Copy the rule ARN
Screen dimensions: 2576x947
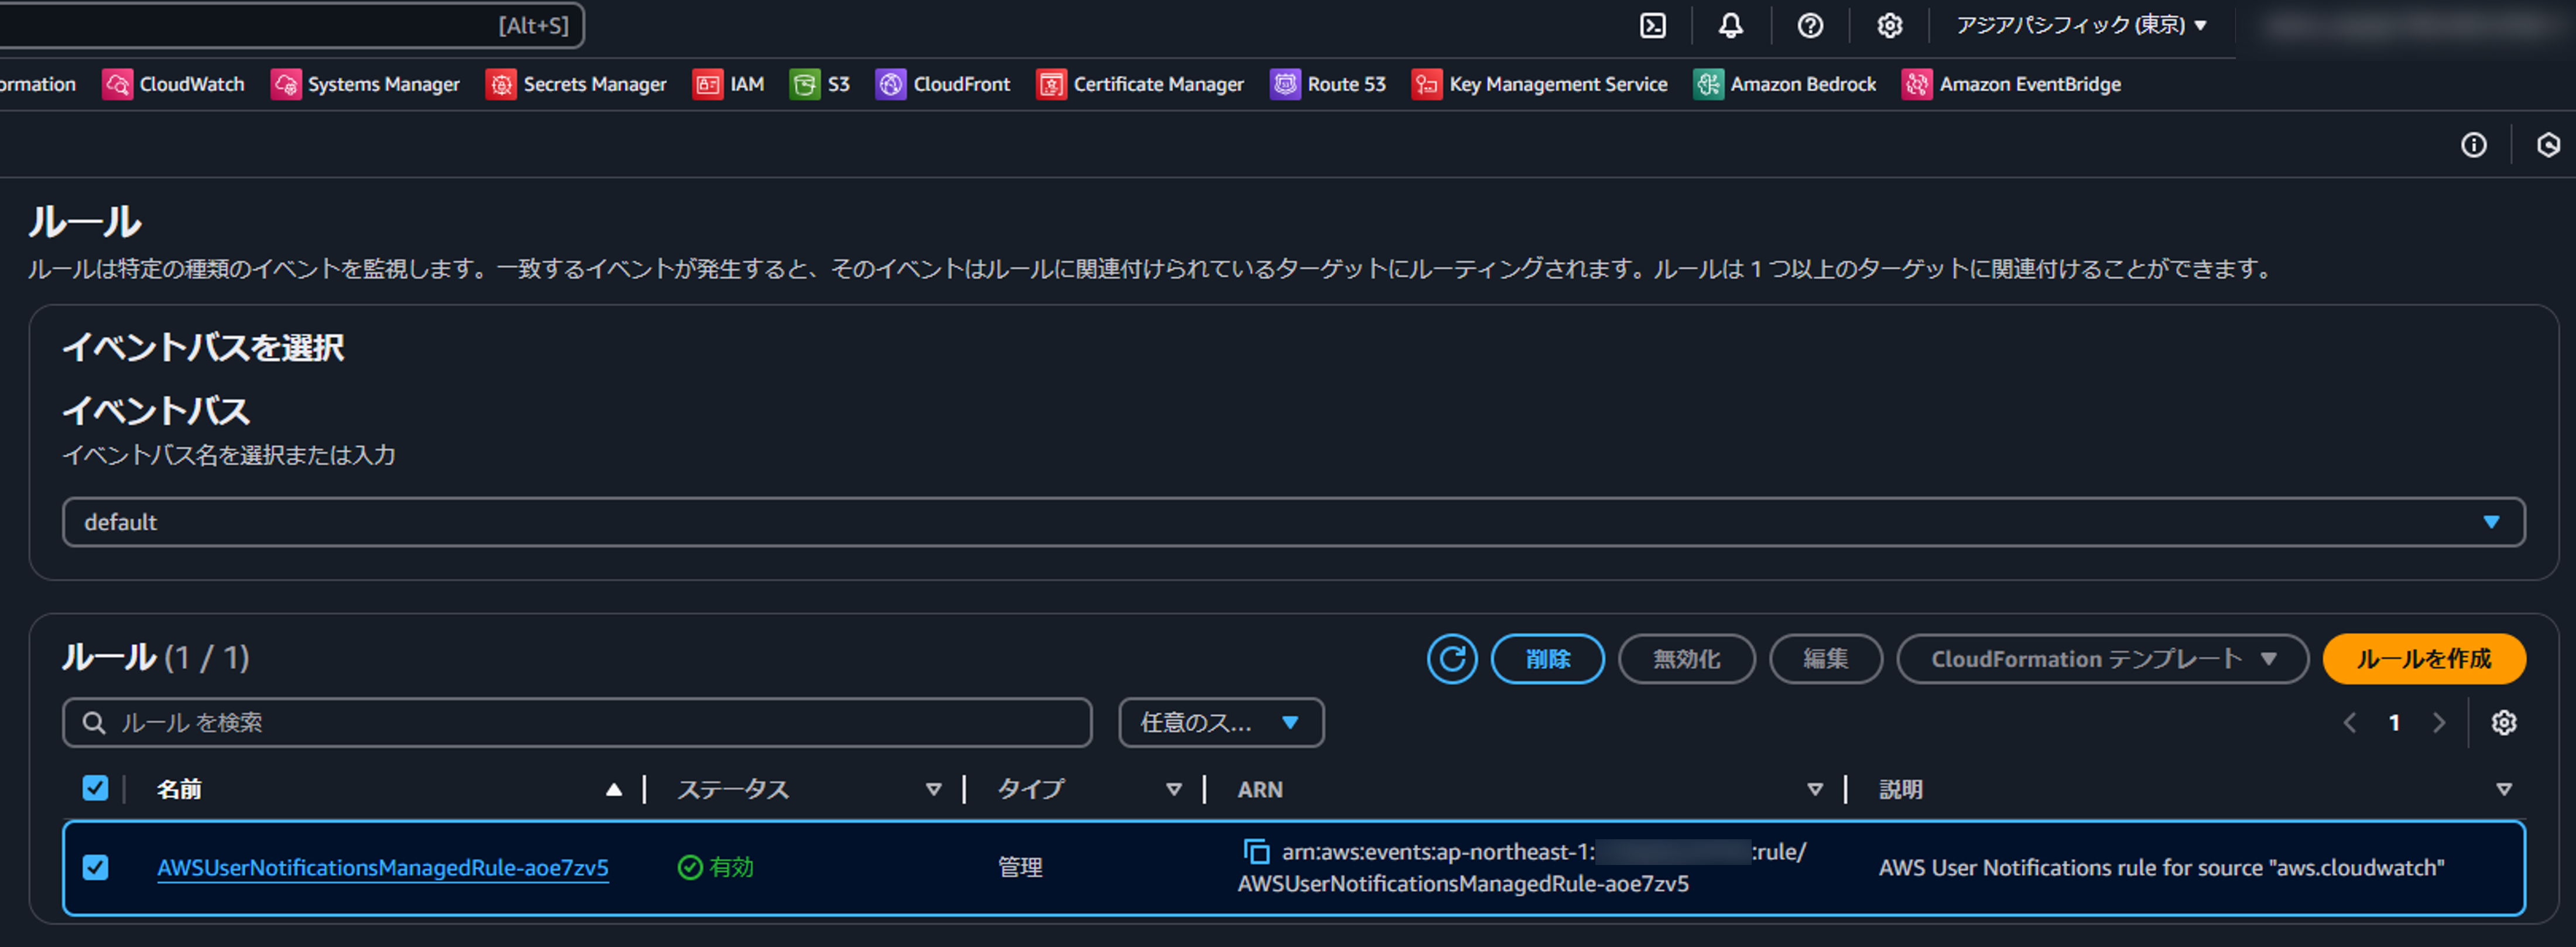coord(1256,852)
